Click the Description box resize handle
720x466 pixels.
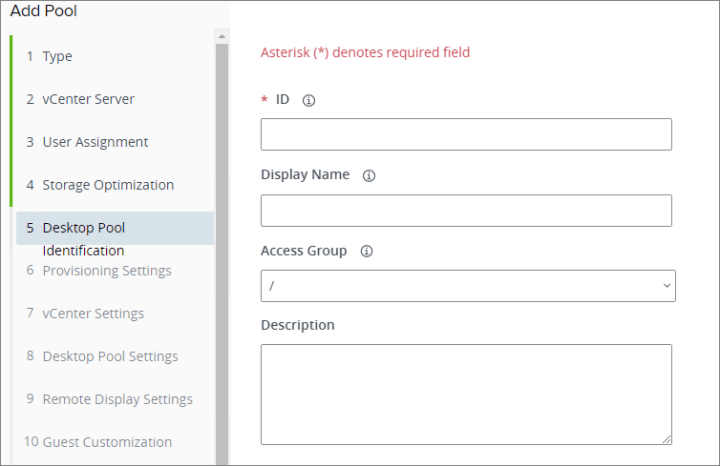tap(666, 438)
